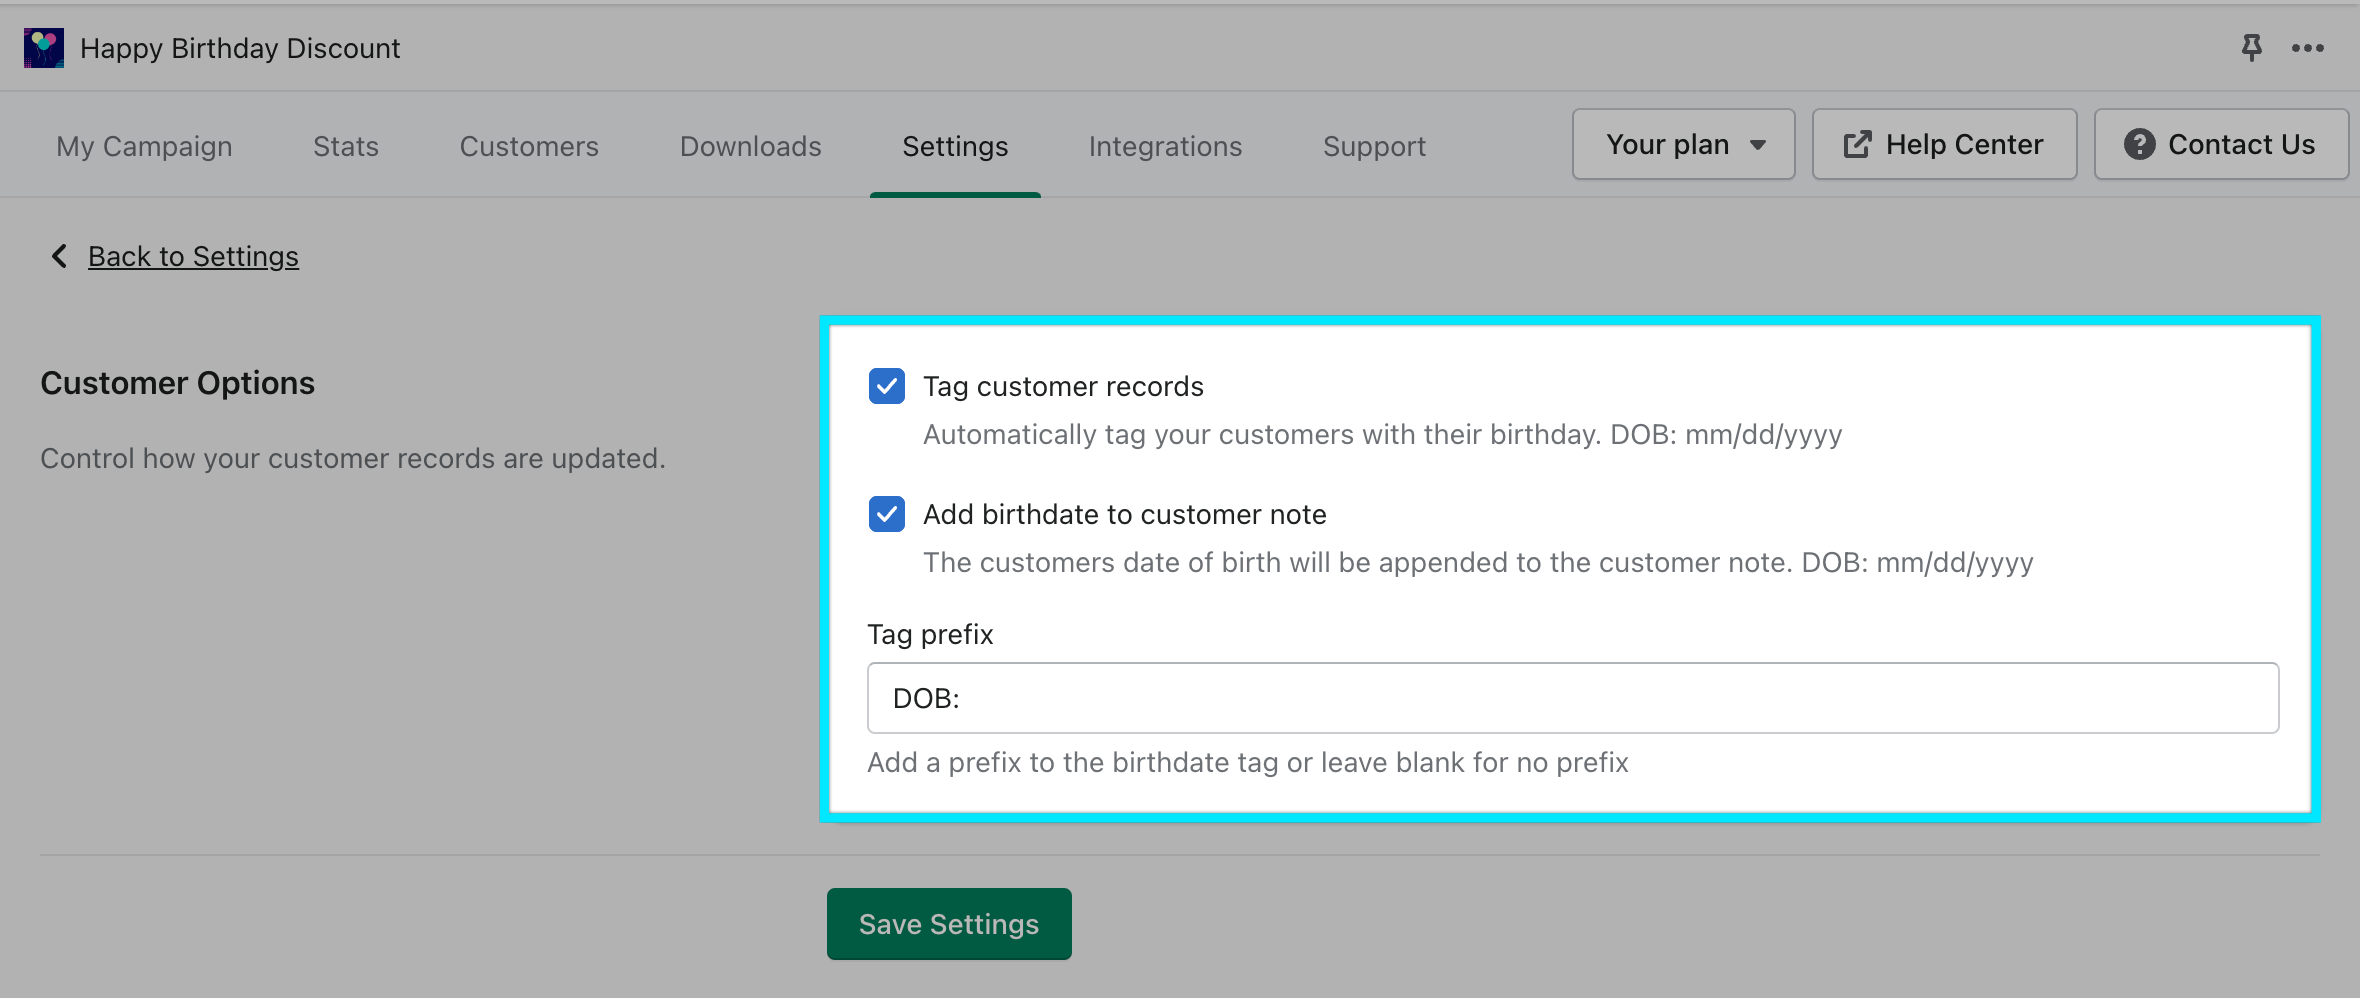Pin the app using the pin icon
The image size is (2360, 998).
[2251, 48]
